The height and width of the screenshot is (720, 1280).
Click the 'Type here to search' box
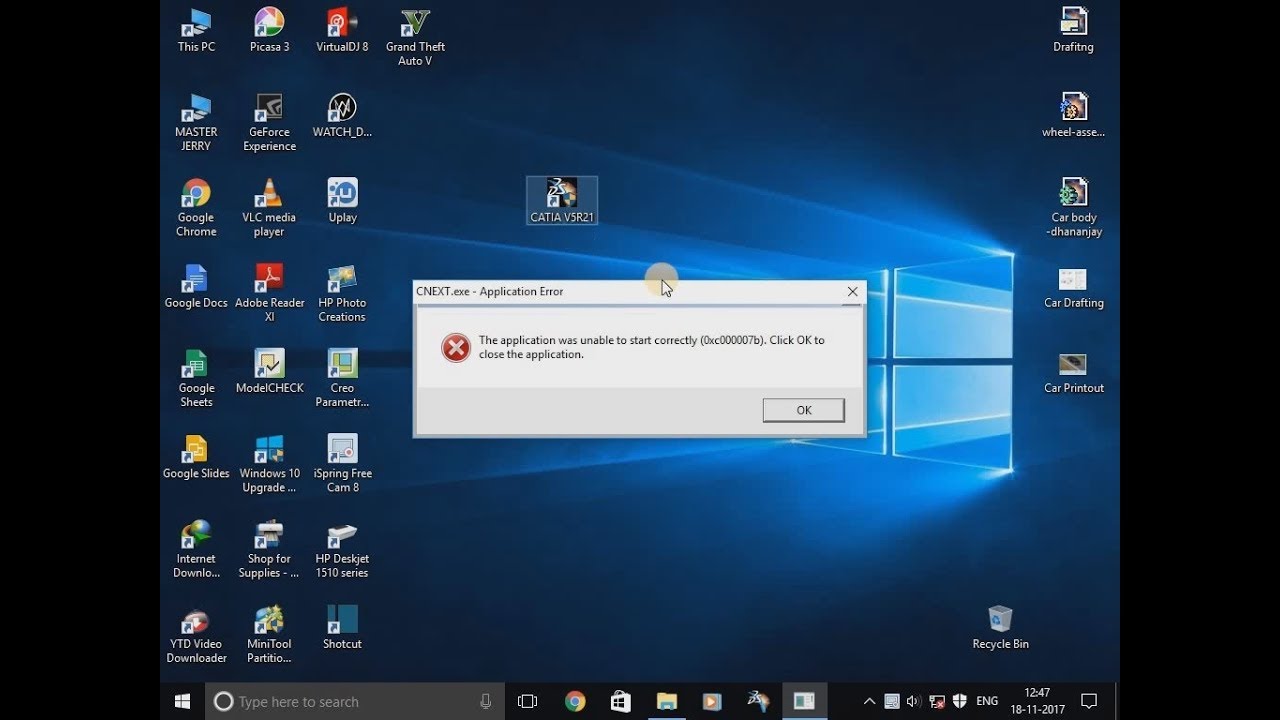click(x=355, y=701)
